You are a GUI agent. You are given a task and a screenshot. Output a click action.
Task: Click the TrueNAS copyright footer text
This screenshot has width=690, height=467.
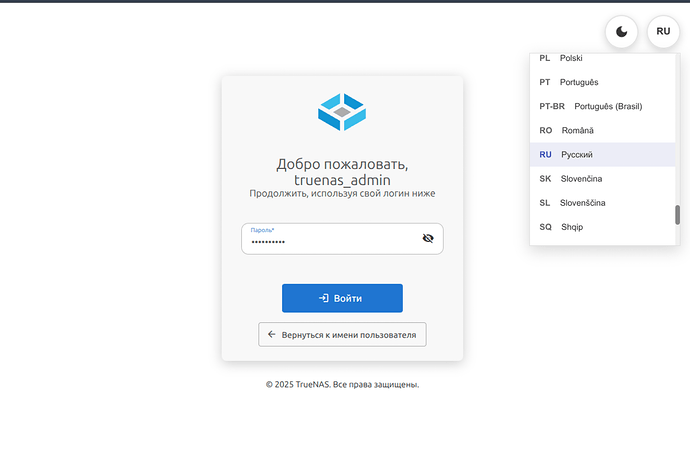(x=342, y=384)
